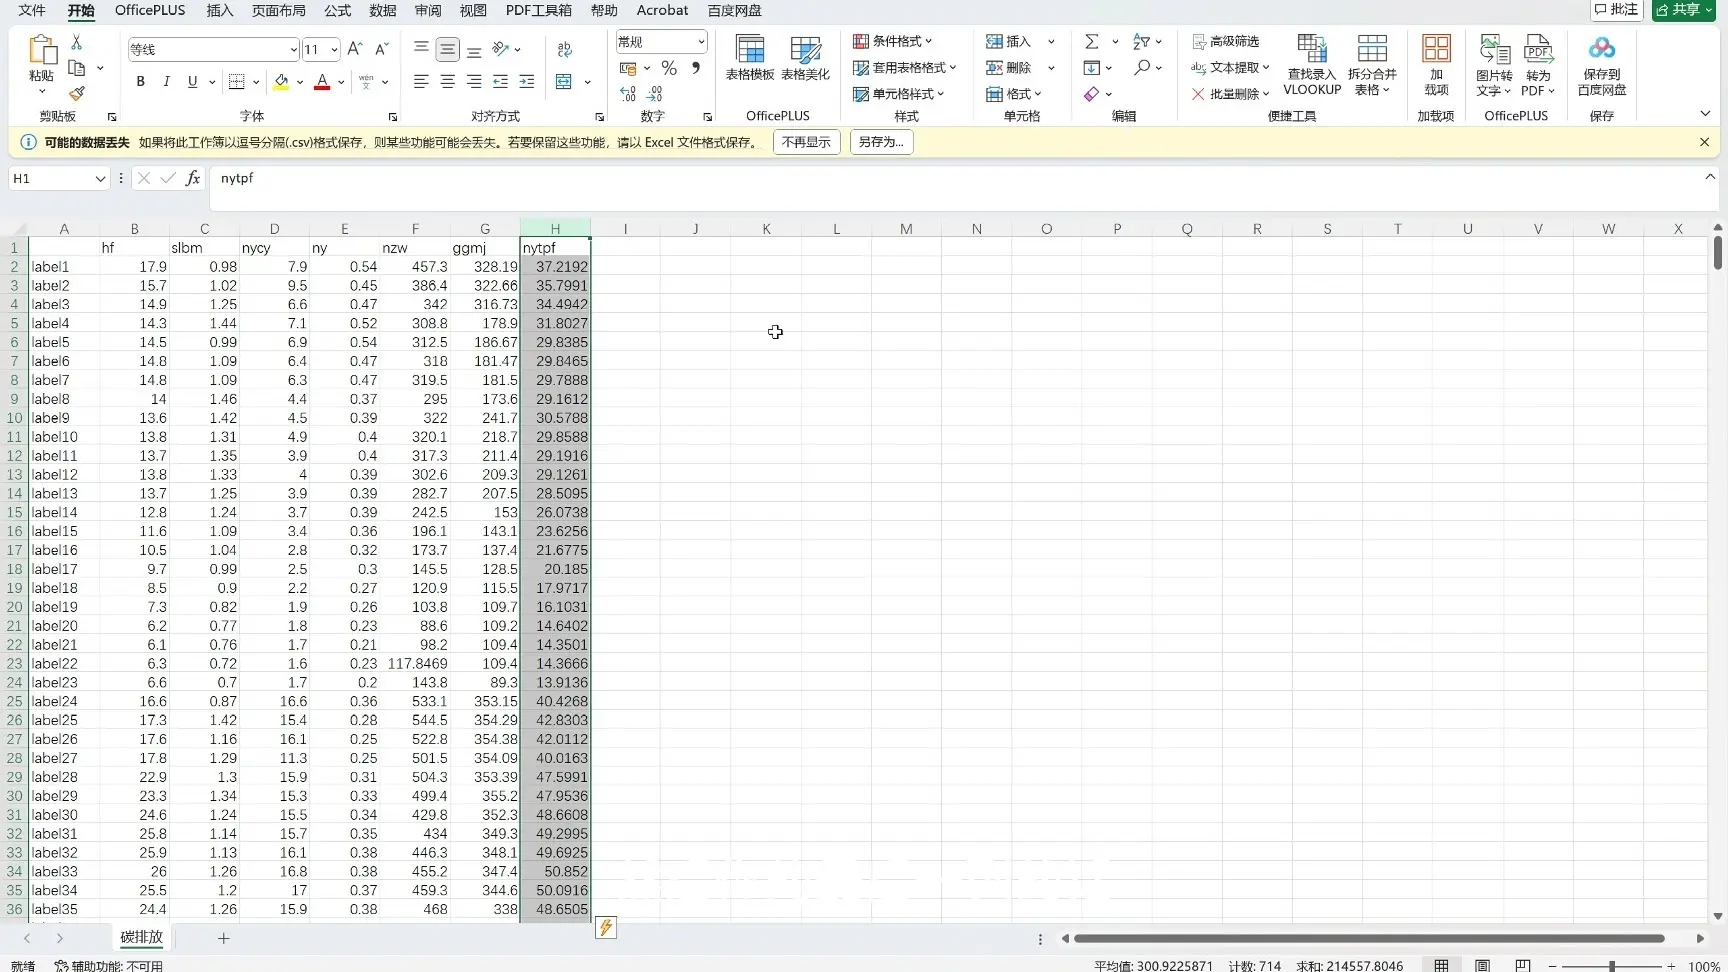
Task: Toggle Italic formatting
Action: point(166,81)
